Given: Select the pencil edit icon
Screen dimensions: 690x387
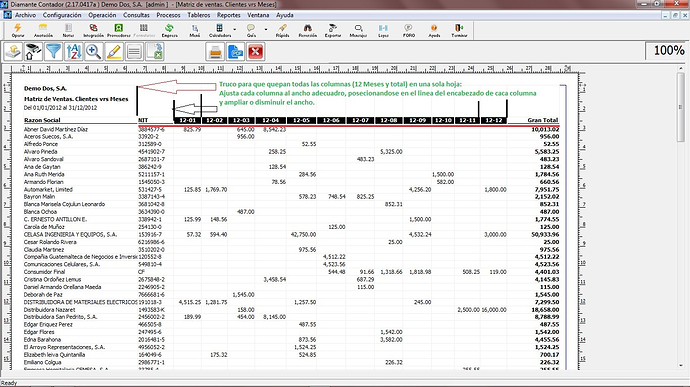Looking at the screenshot, I should coord(114,52).
